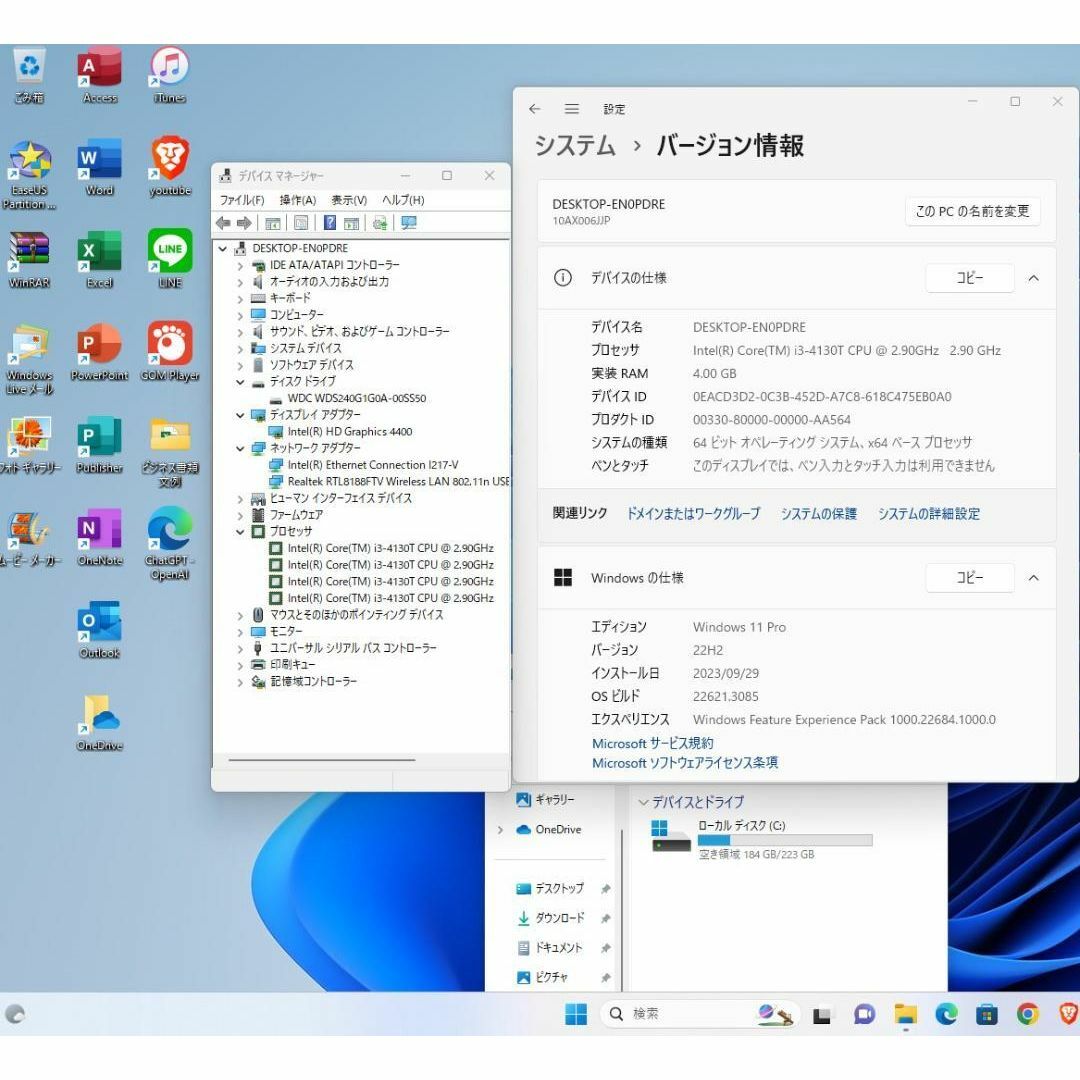Open the PowerPoint desktop icon

[x=100, y=351]
